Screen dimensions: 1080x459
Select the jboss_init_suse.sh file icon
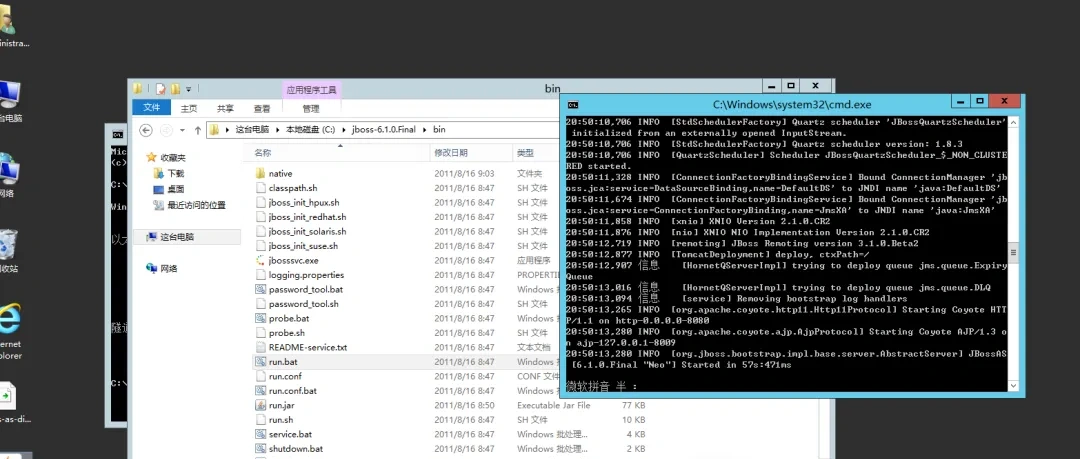260,246
